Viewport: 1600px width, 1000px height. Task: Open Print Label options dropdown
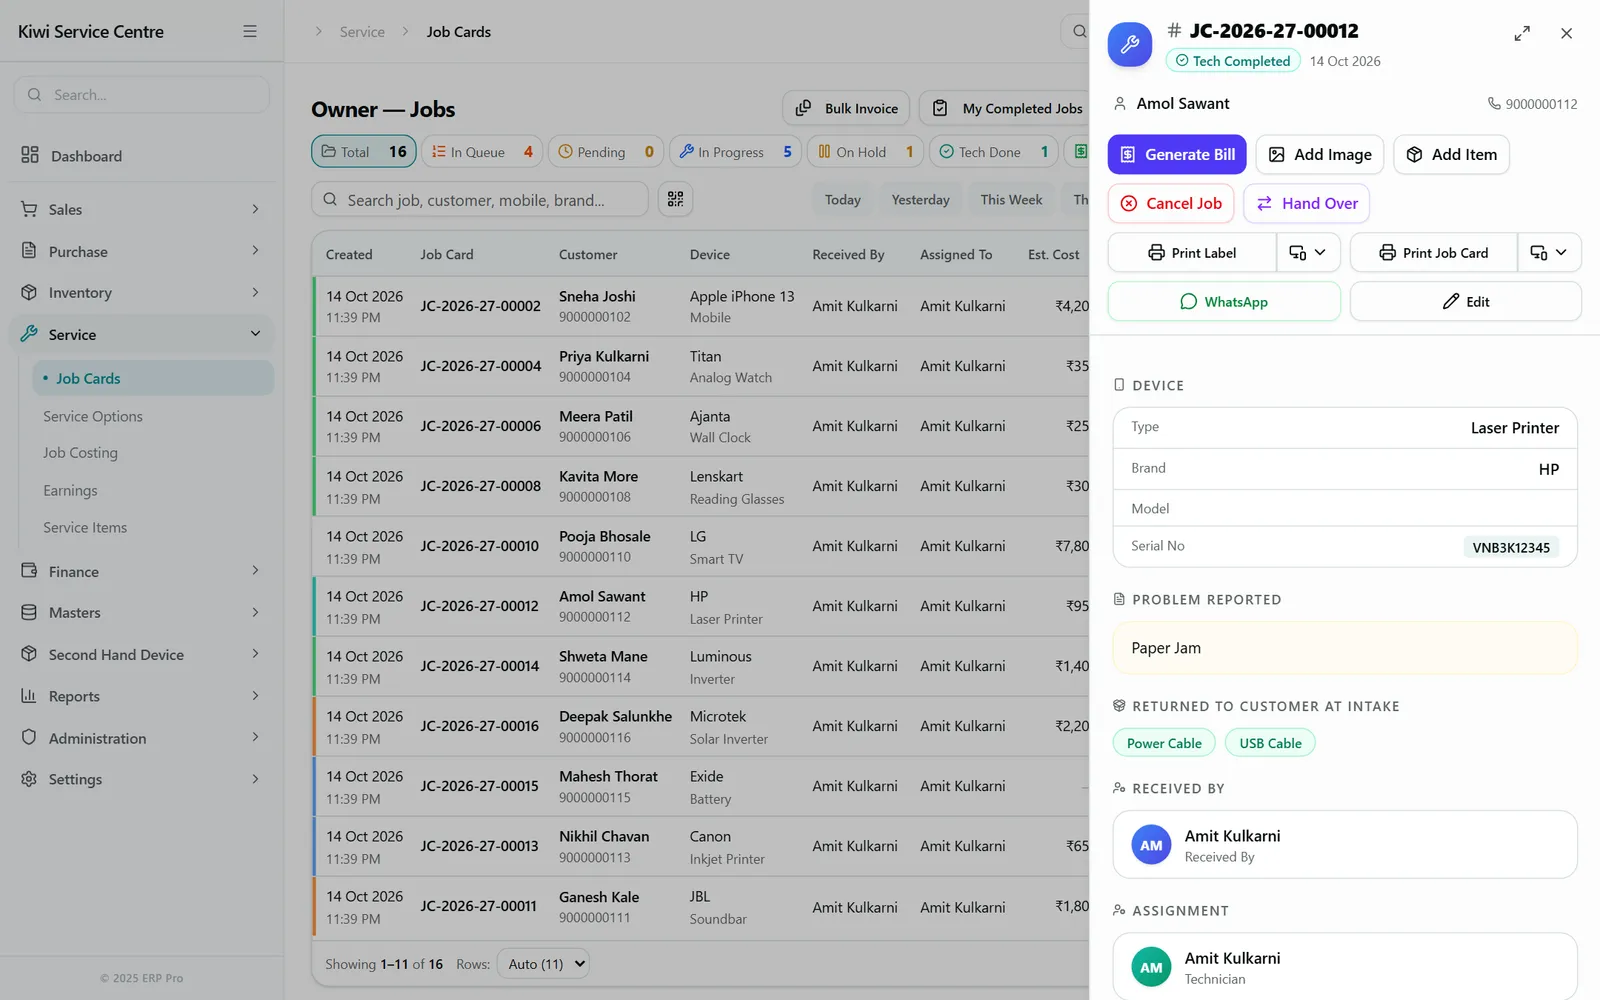click(x=1307, y=253)
